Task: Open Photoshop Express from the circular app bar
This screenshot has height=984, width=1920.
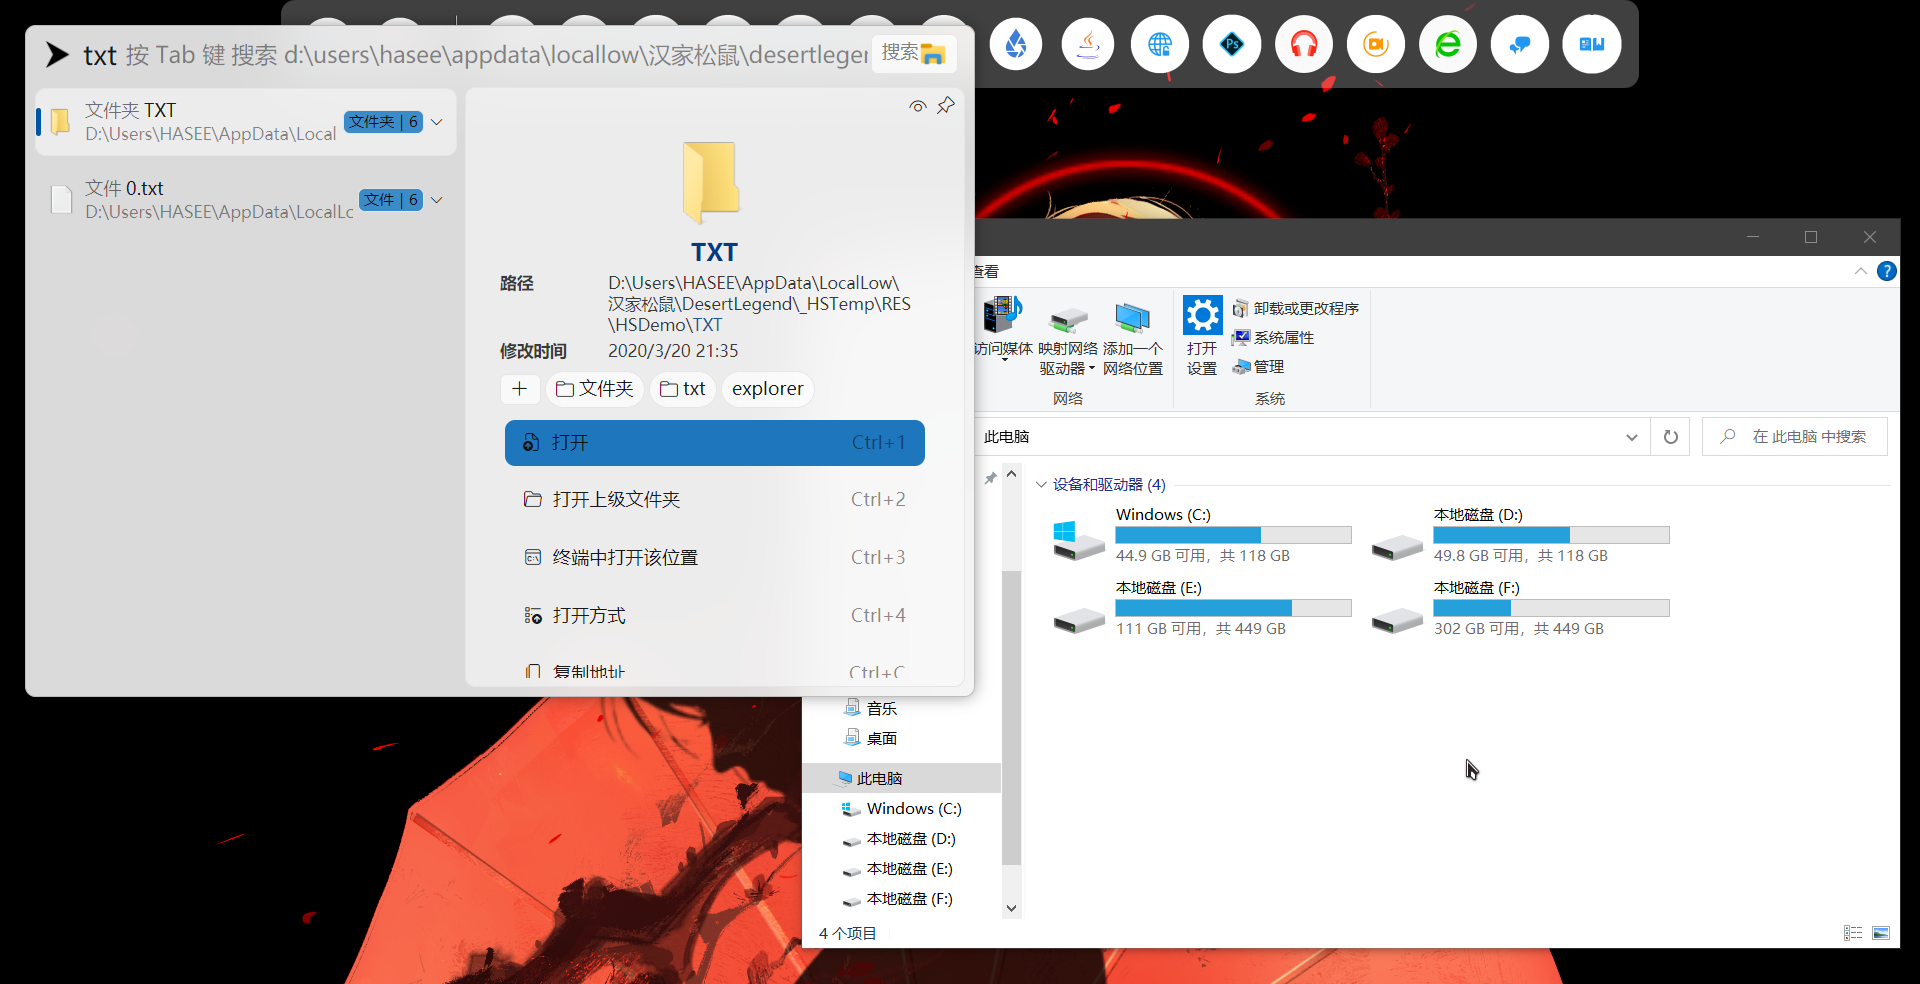Action: point(1231,44)
